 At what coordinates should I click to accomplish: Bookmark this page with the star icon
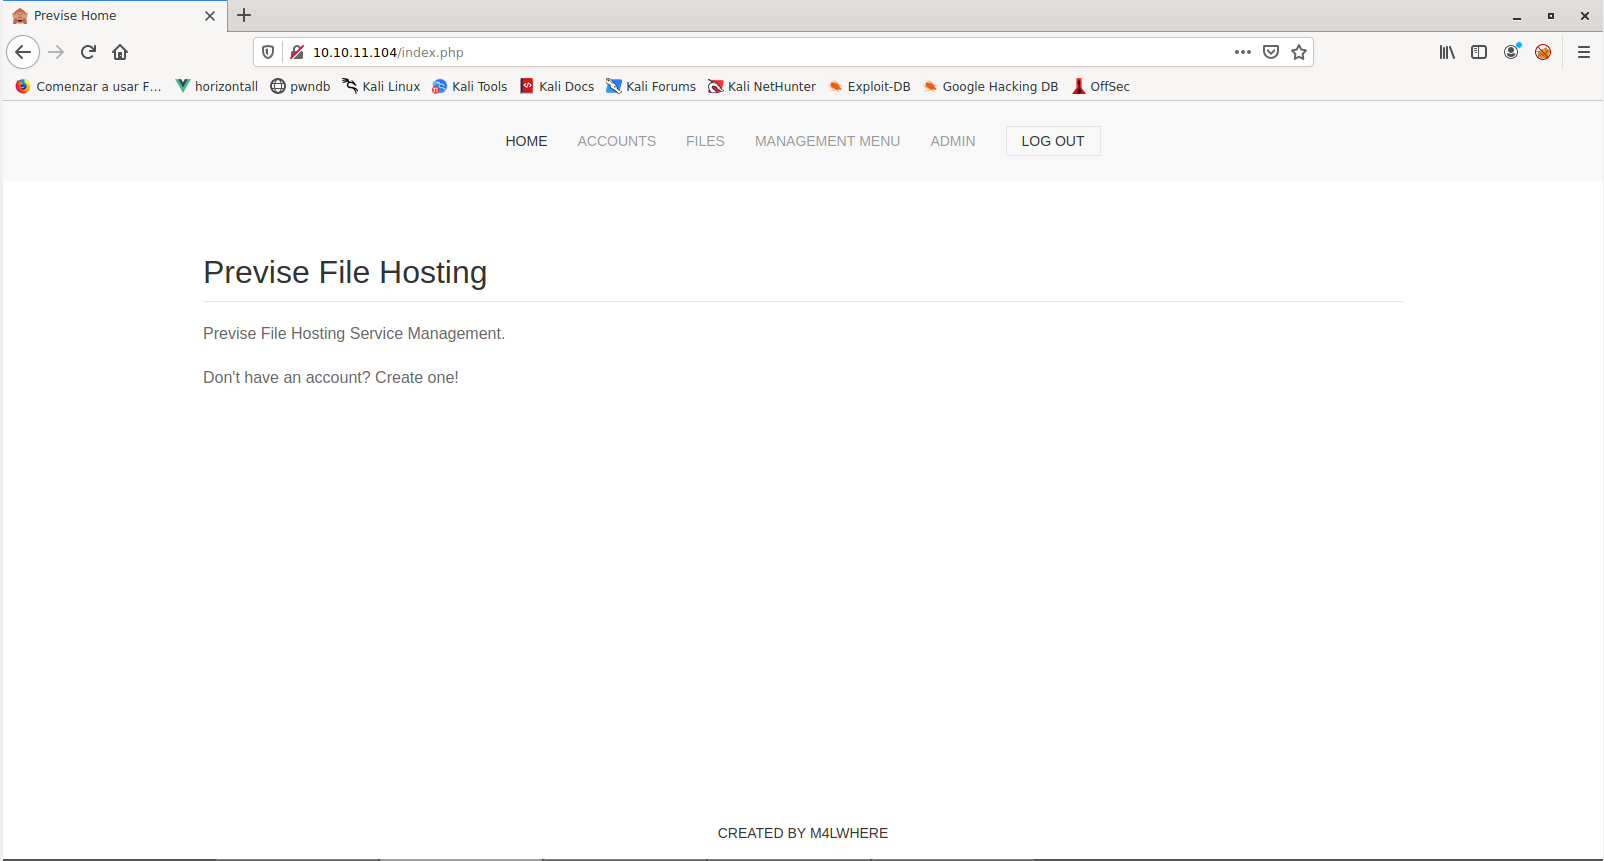[1299, 52]
